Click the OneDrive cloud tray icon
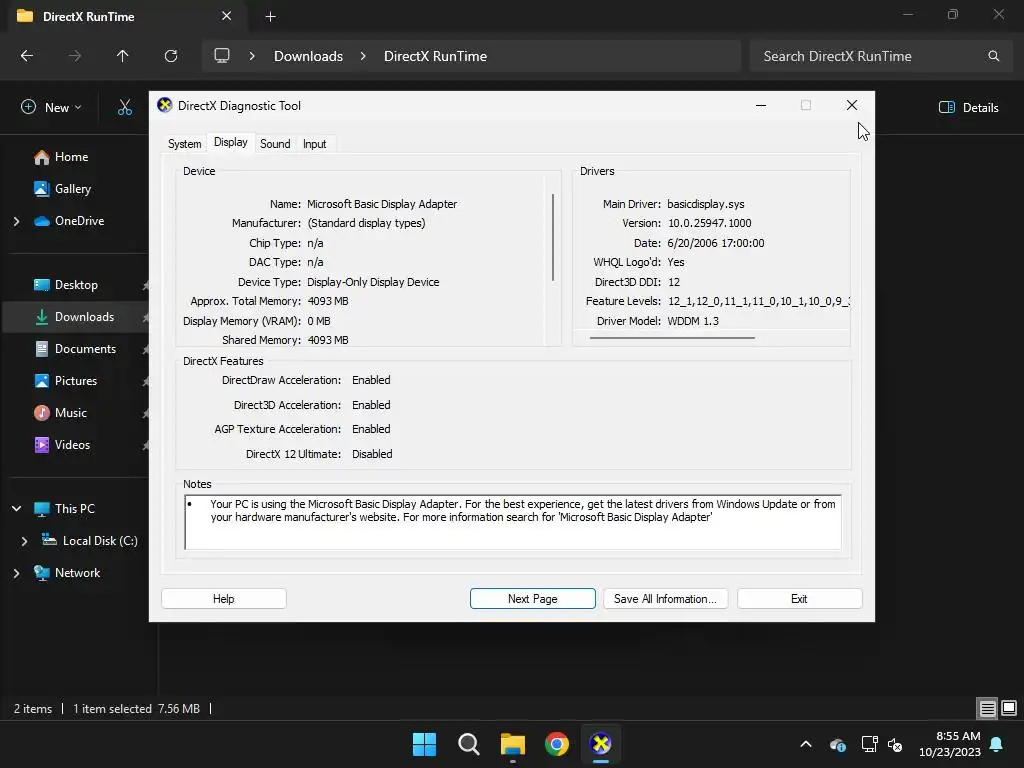The height and width of the screenshot is (768, 1024). [838, 744]
